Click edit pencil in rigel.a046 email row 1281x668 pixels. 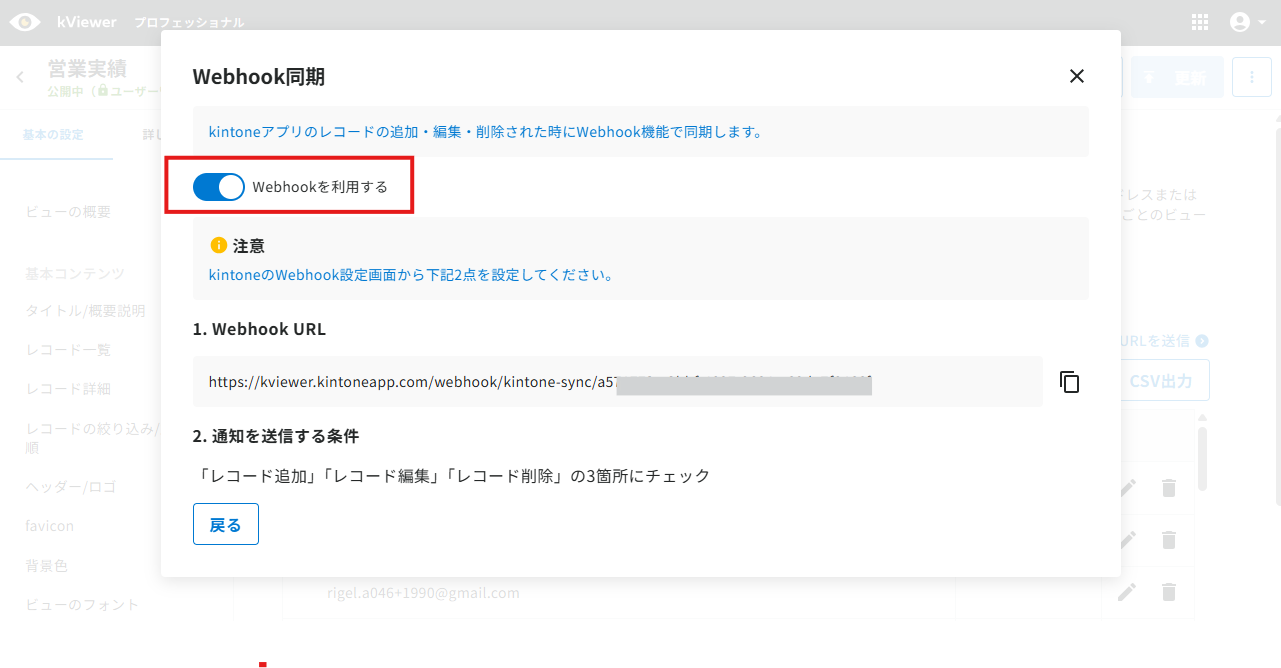1128,592
